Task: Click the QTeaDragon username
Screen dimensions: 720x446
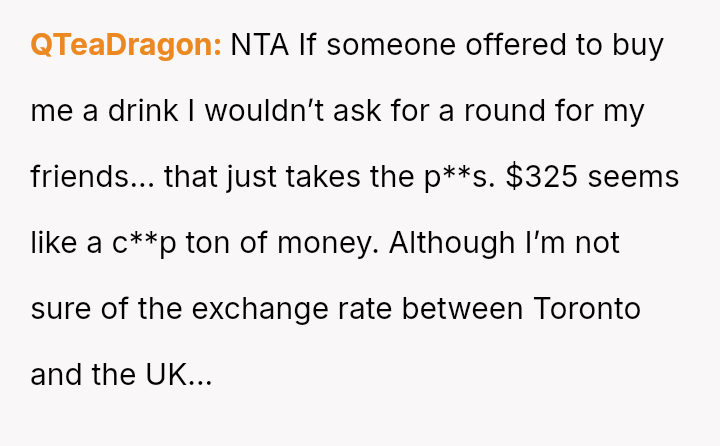Action: pos(126,45)
